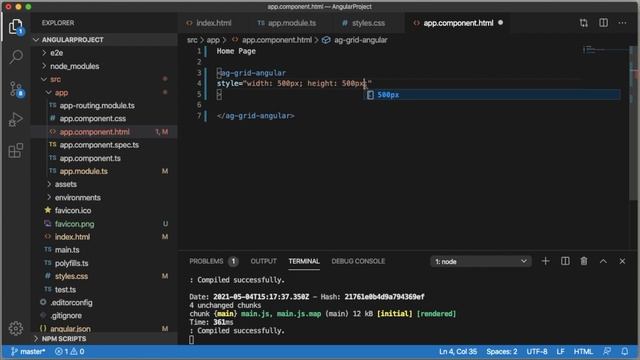Change HTML language mode
640x360 pixels.
pos(583,351)
